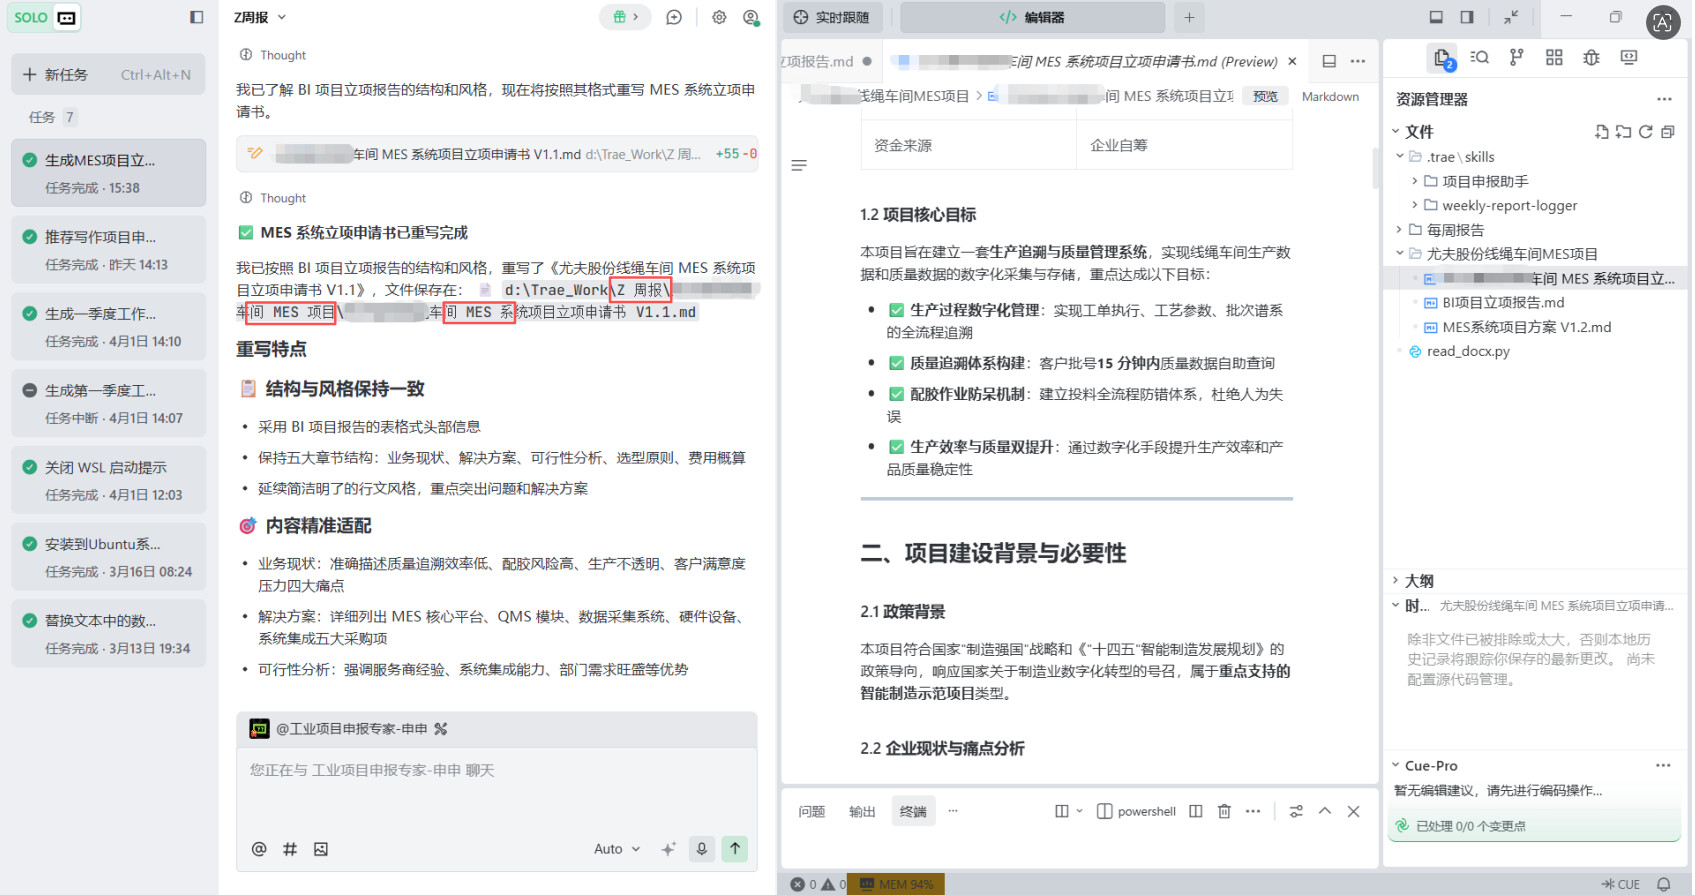Toggle the side panel layout icon

coord(1467,17)
